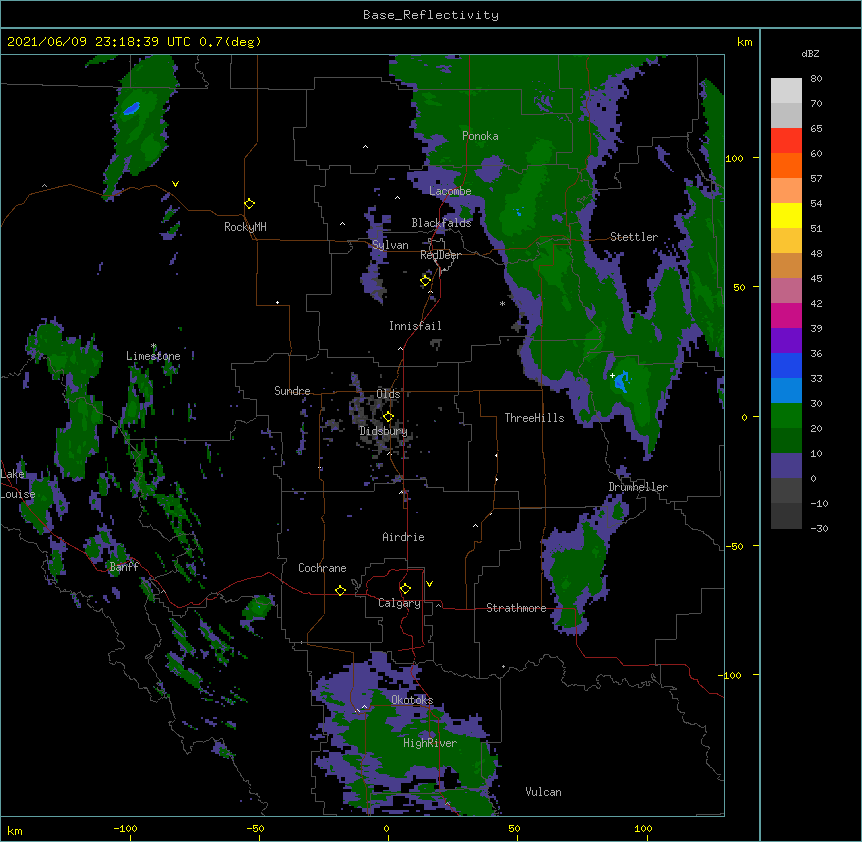Click the Lake Louise label
The image size is (862, 842).
click(x=16, y=484)
